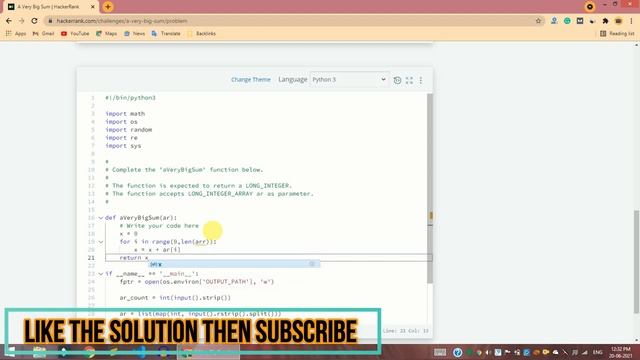This screenshot has width=640, height=360.
Task: Reload the HackerRank page
Action: [35, 21]
